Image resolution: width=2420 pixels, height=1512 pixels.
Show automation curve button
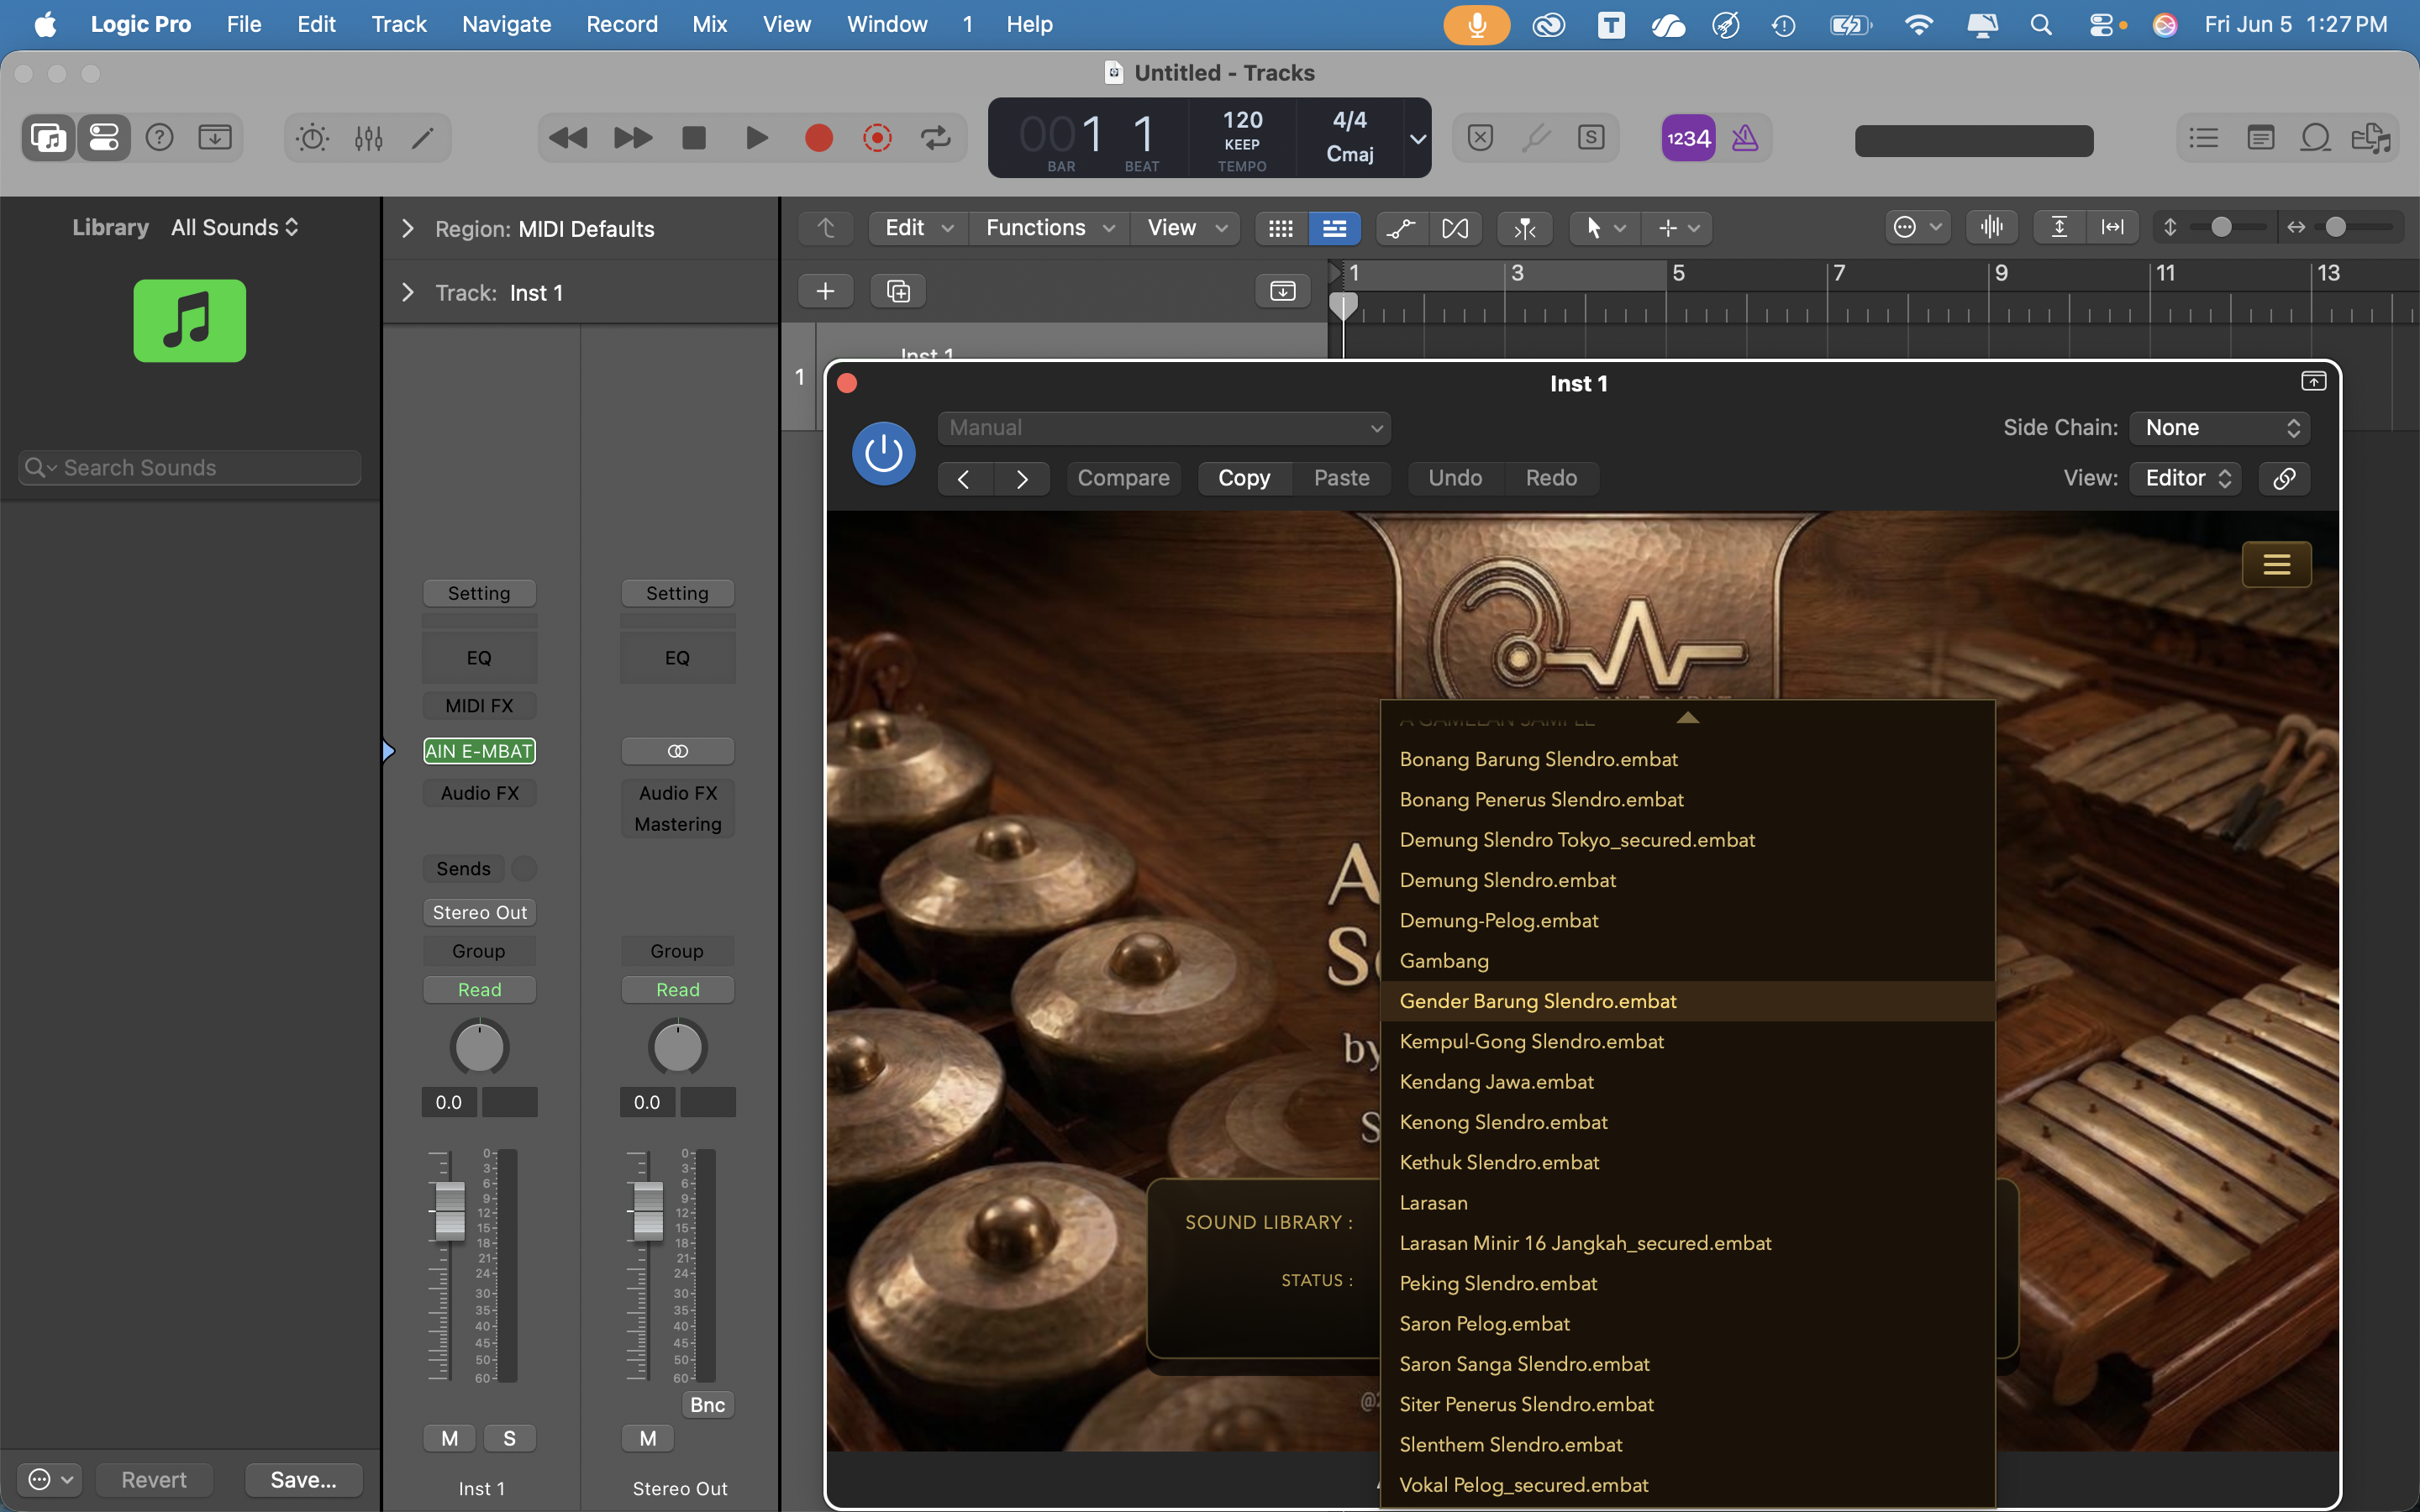pos(1402,228)
